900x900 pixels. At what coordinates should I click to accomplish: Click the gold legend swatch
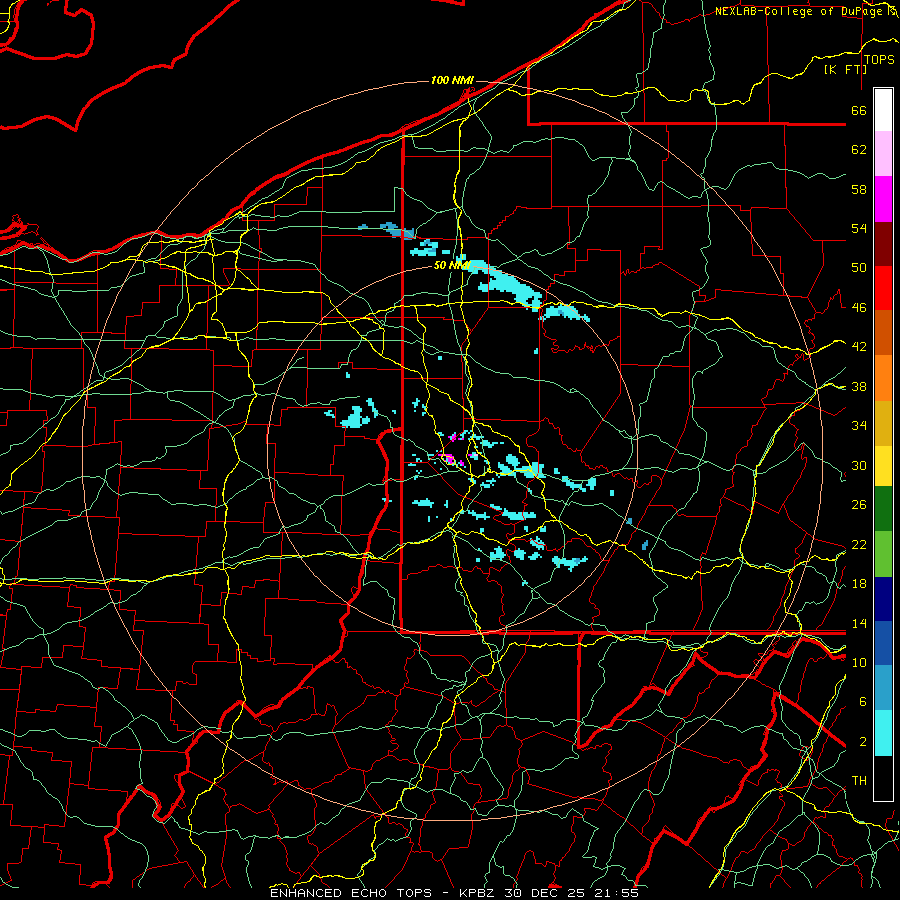[883, 423]
